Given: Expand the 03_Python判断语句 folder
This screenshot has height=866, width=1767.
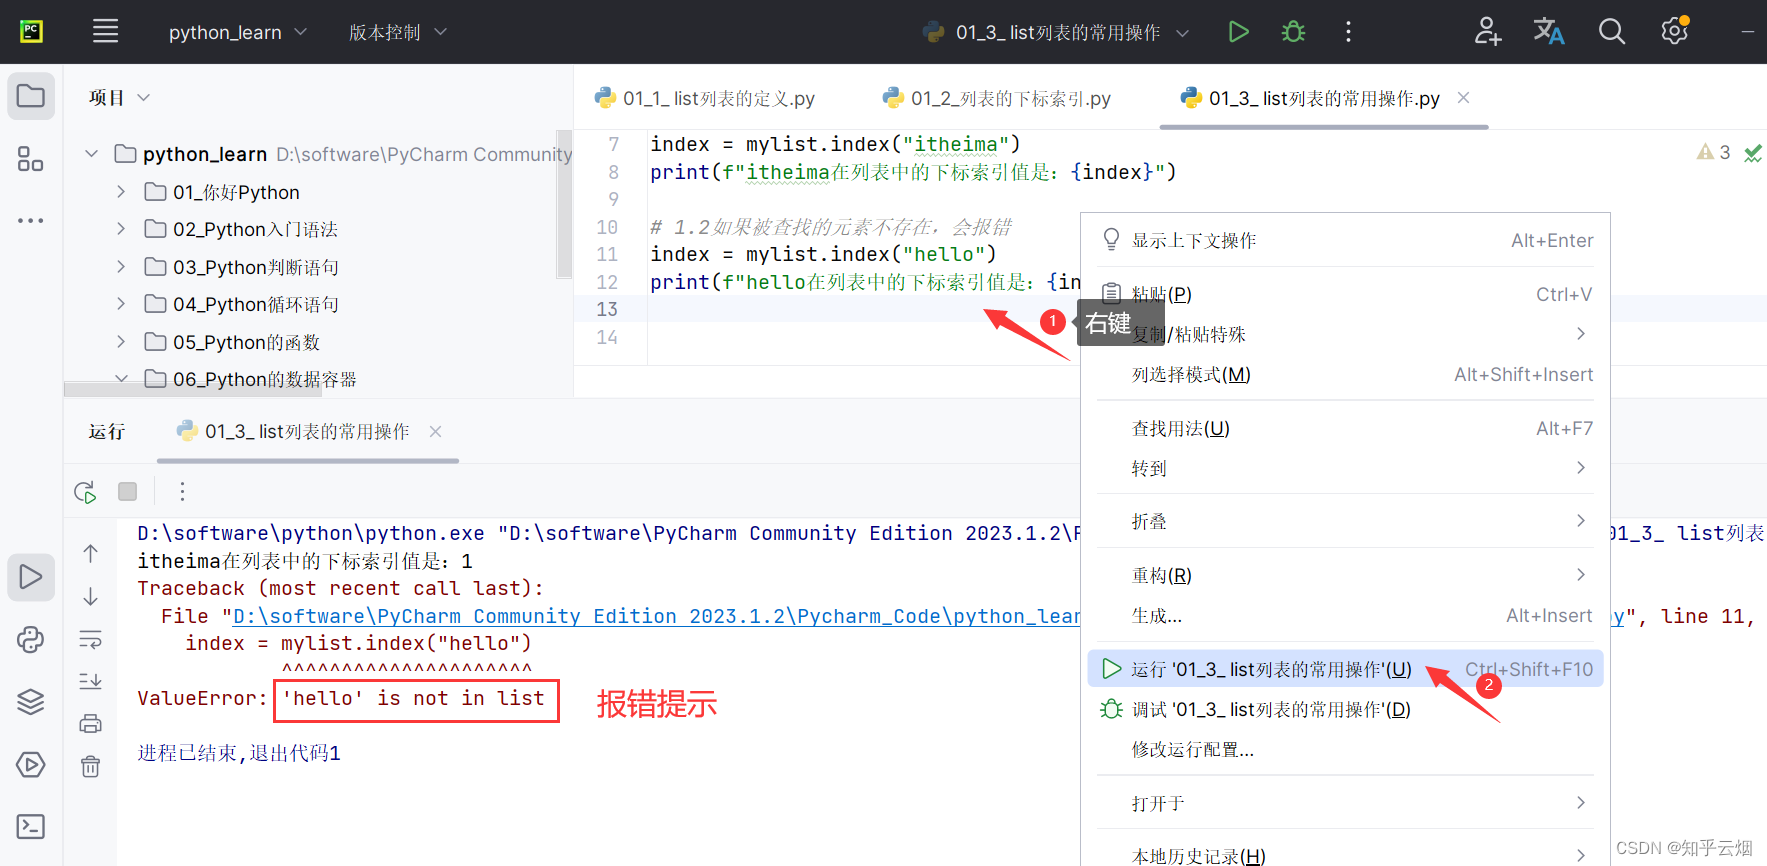Looking at the screenshot, I should click(121, 267).
